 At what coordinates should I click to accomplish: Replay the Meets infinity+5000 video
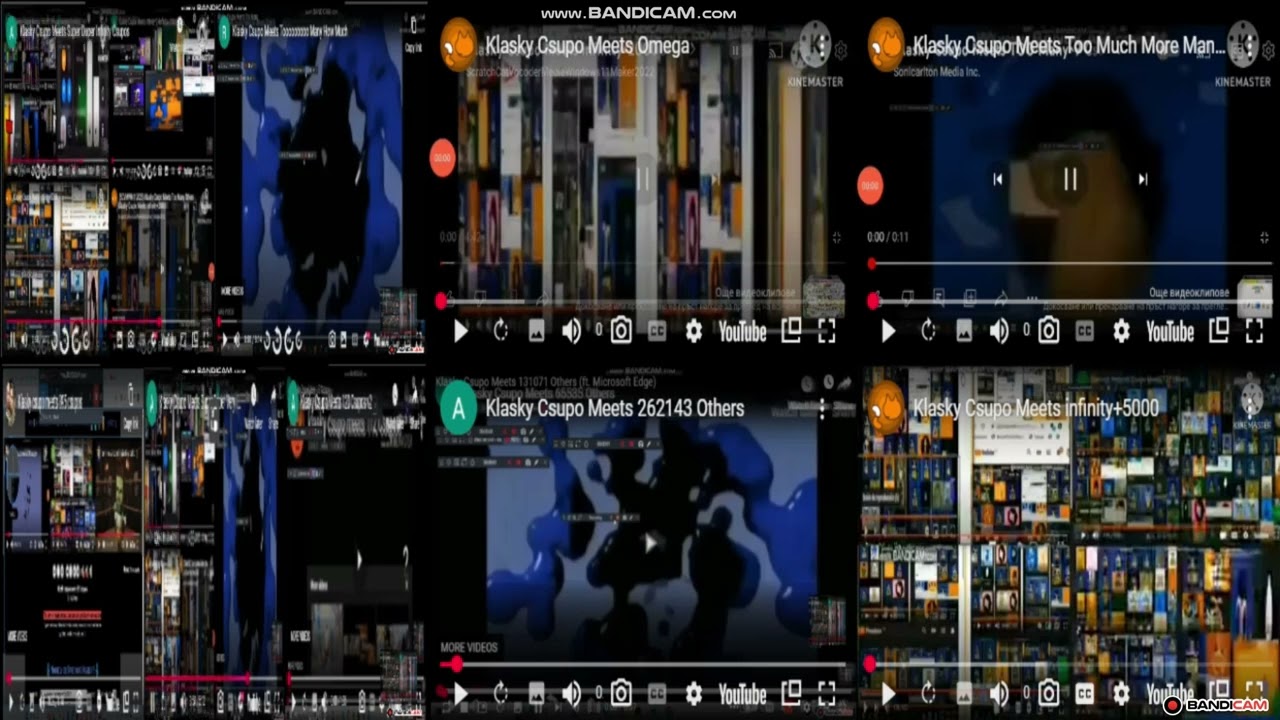click(x=928, y=694)
